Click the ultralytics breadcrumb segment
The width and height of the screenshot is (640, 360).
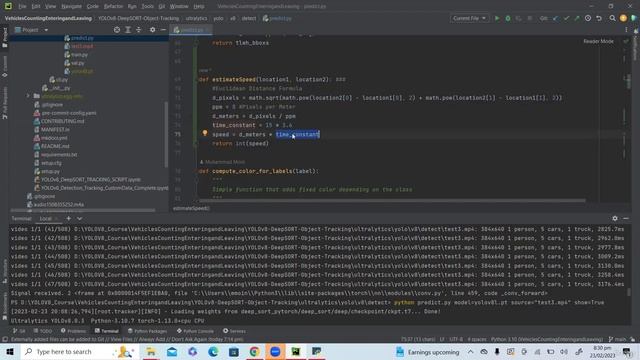pyautogui.click(x=196, y=18)
